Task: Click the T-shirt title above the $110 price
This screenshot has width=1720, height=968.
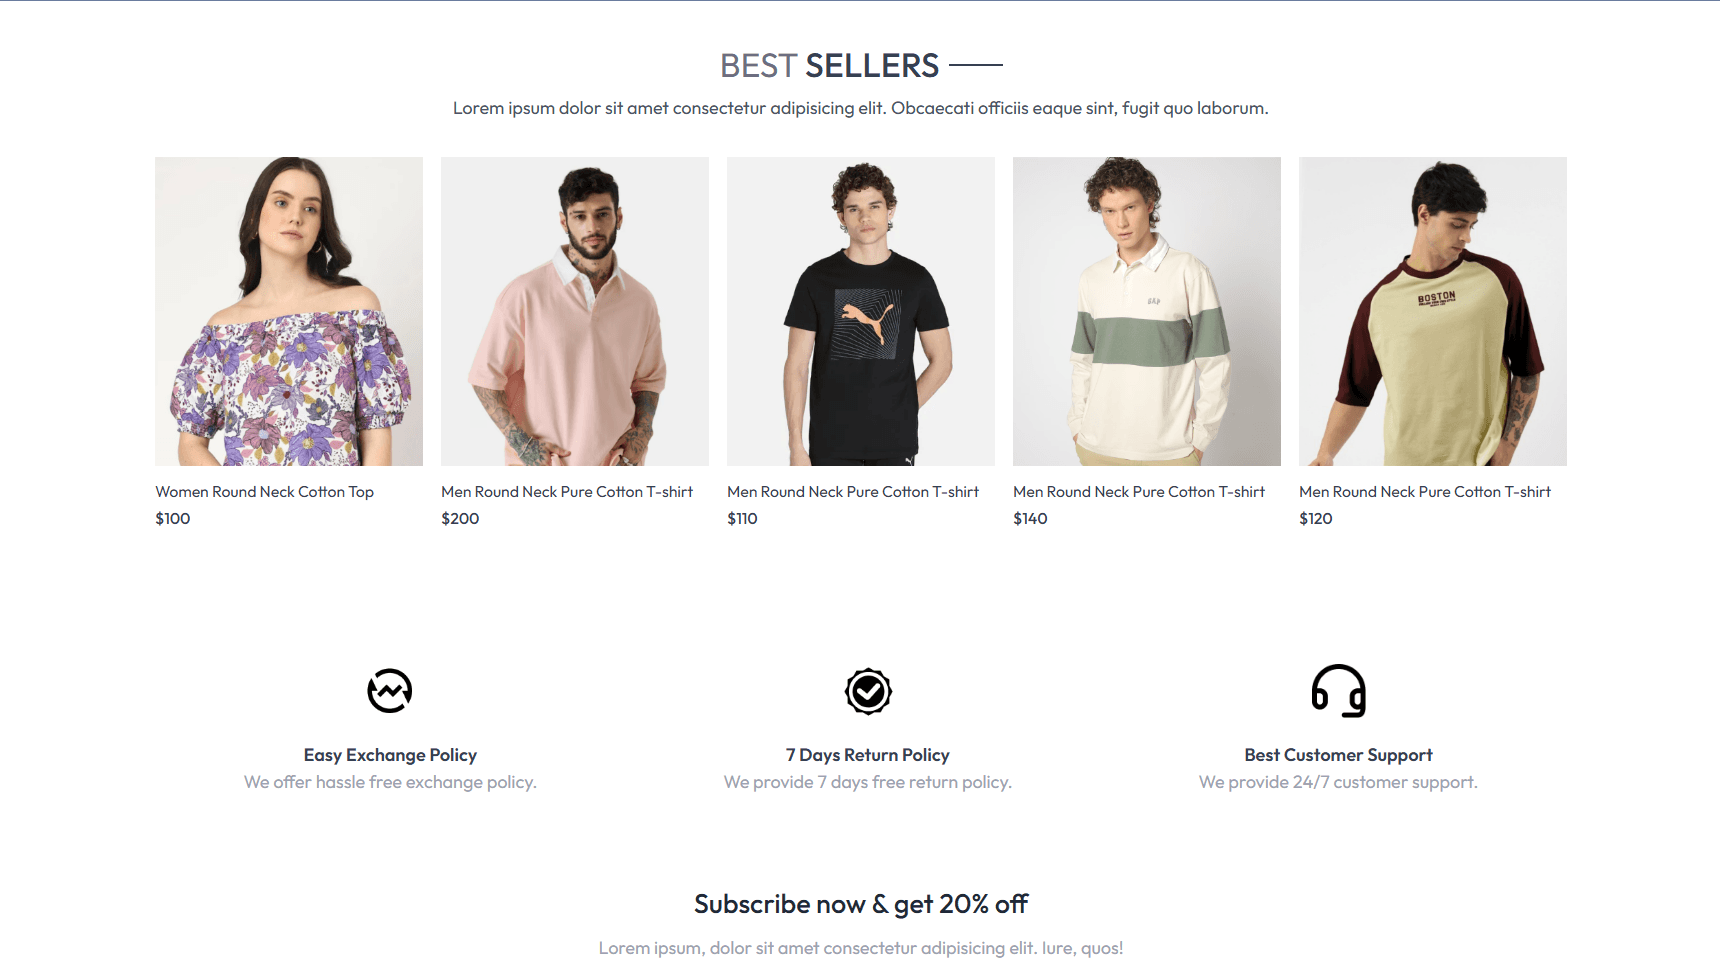Action: tap(853, 492)
